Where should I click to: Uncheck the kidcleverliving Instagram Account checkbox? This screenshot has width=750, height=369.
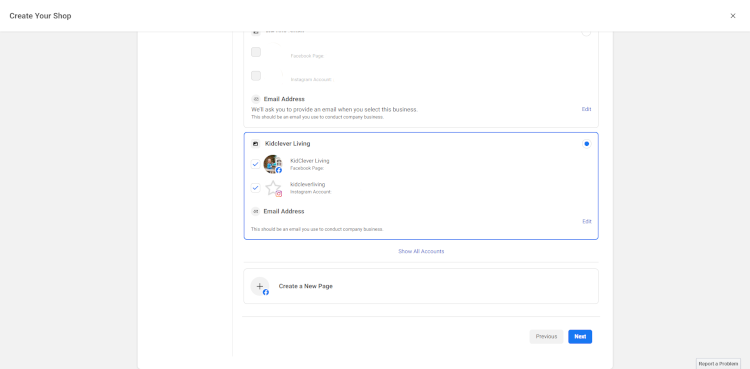[x=255, y=188]
